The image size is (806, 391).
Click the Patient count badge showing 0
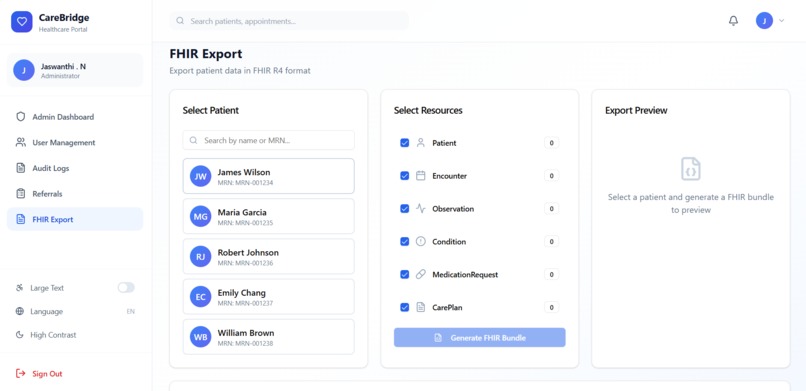552,143
